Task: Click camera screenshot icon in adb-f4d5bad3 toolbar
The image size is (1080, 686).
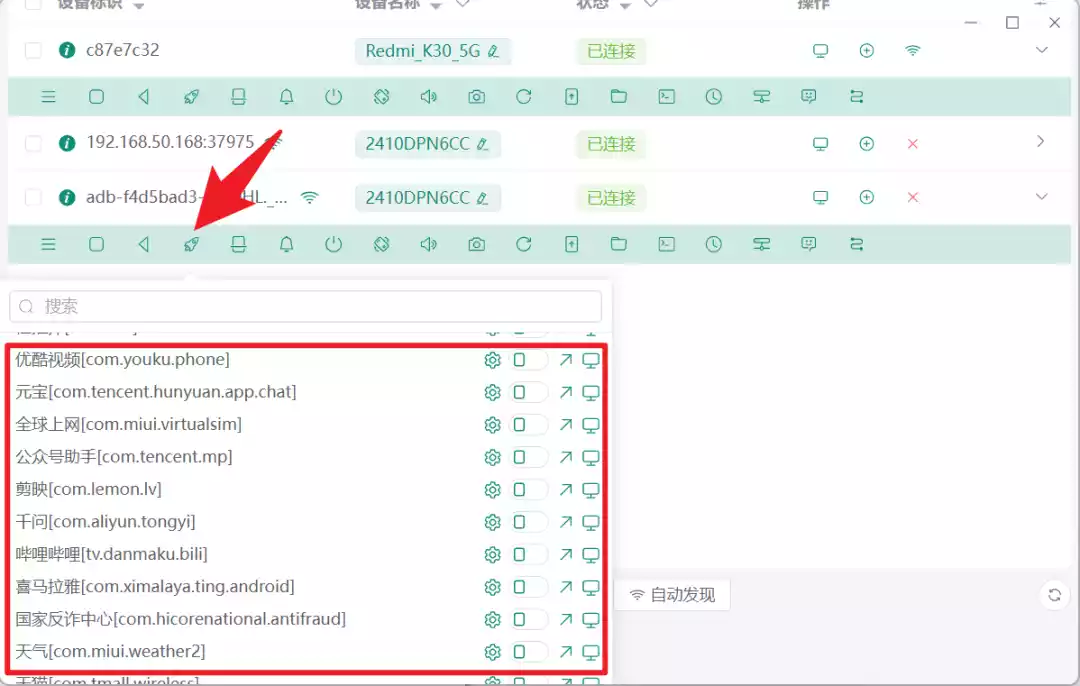Action: (x=477, y=244)
